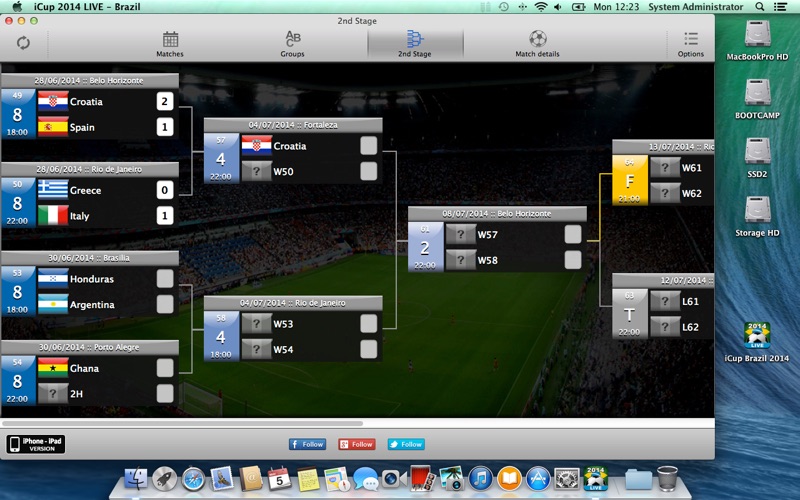Viewport: 800px width, 500px height.
Task: Open iTunes from the Dock
Action: 480,479
